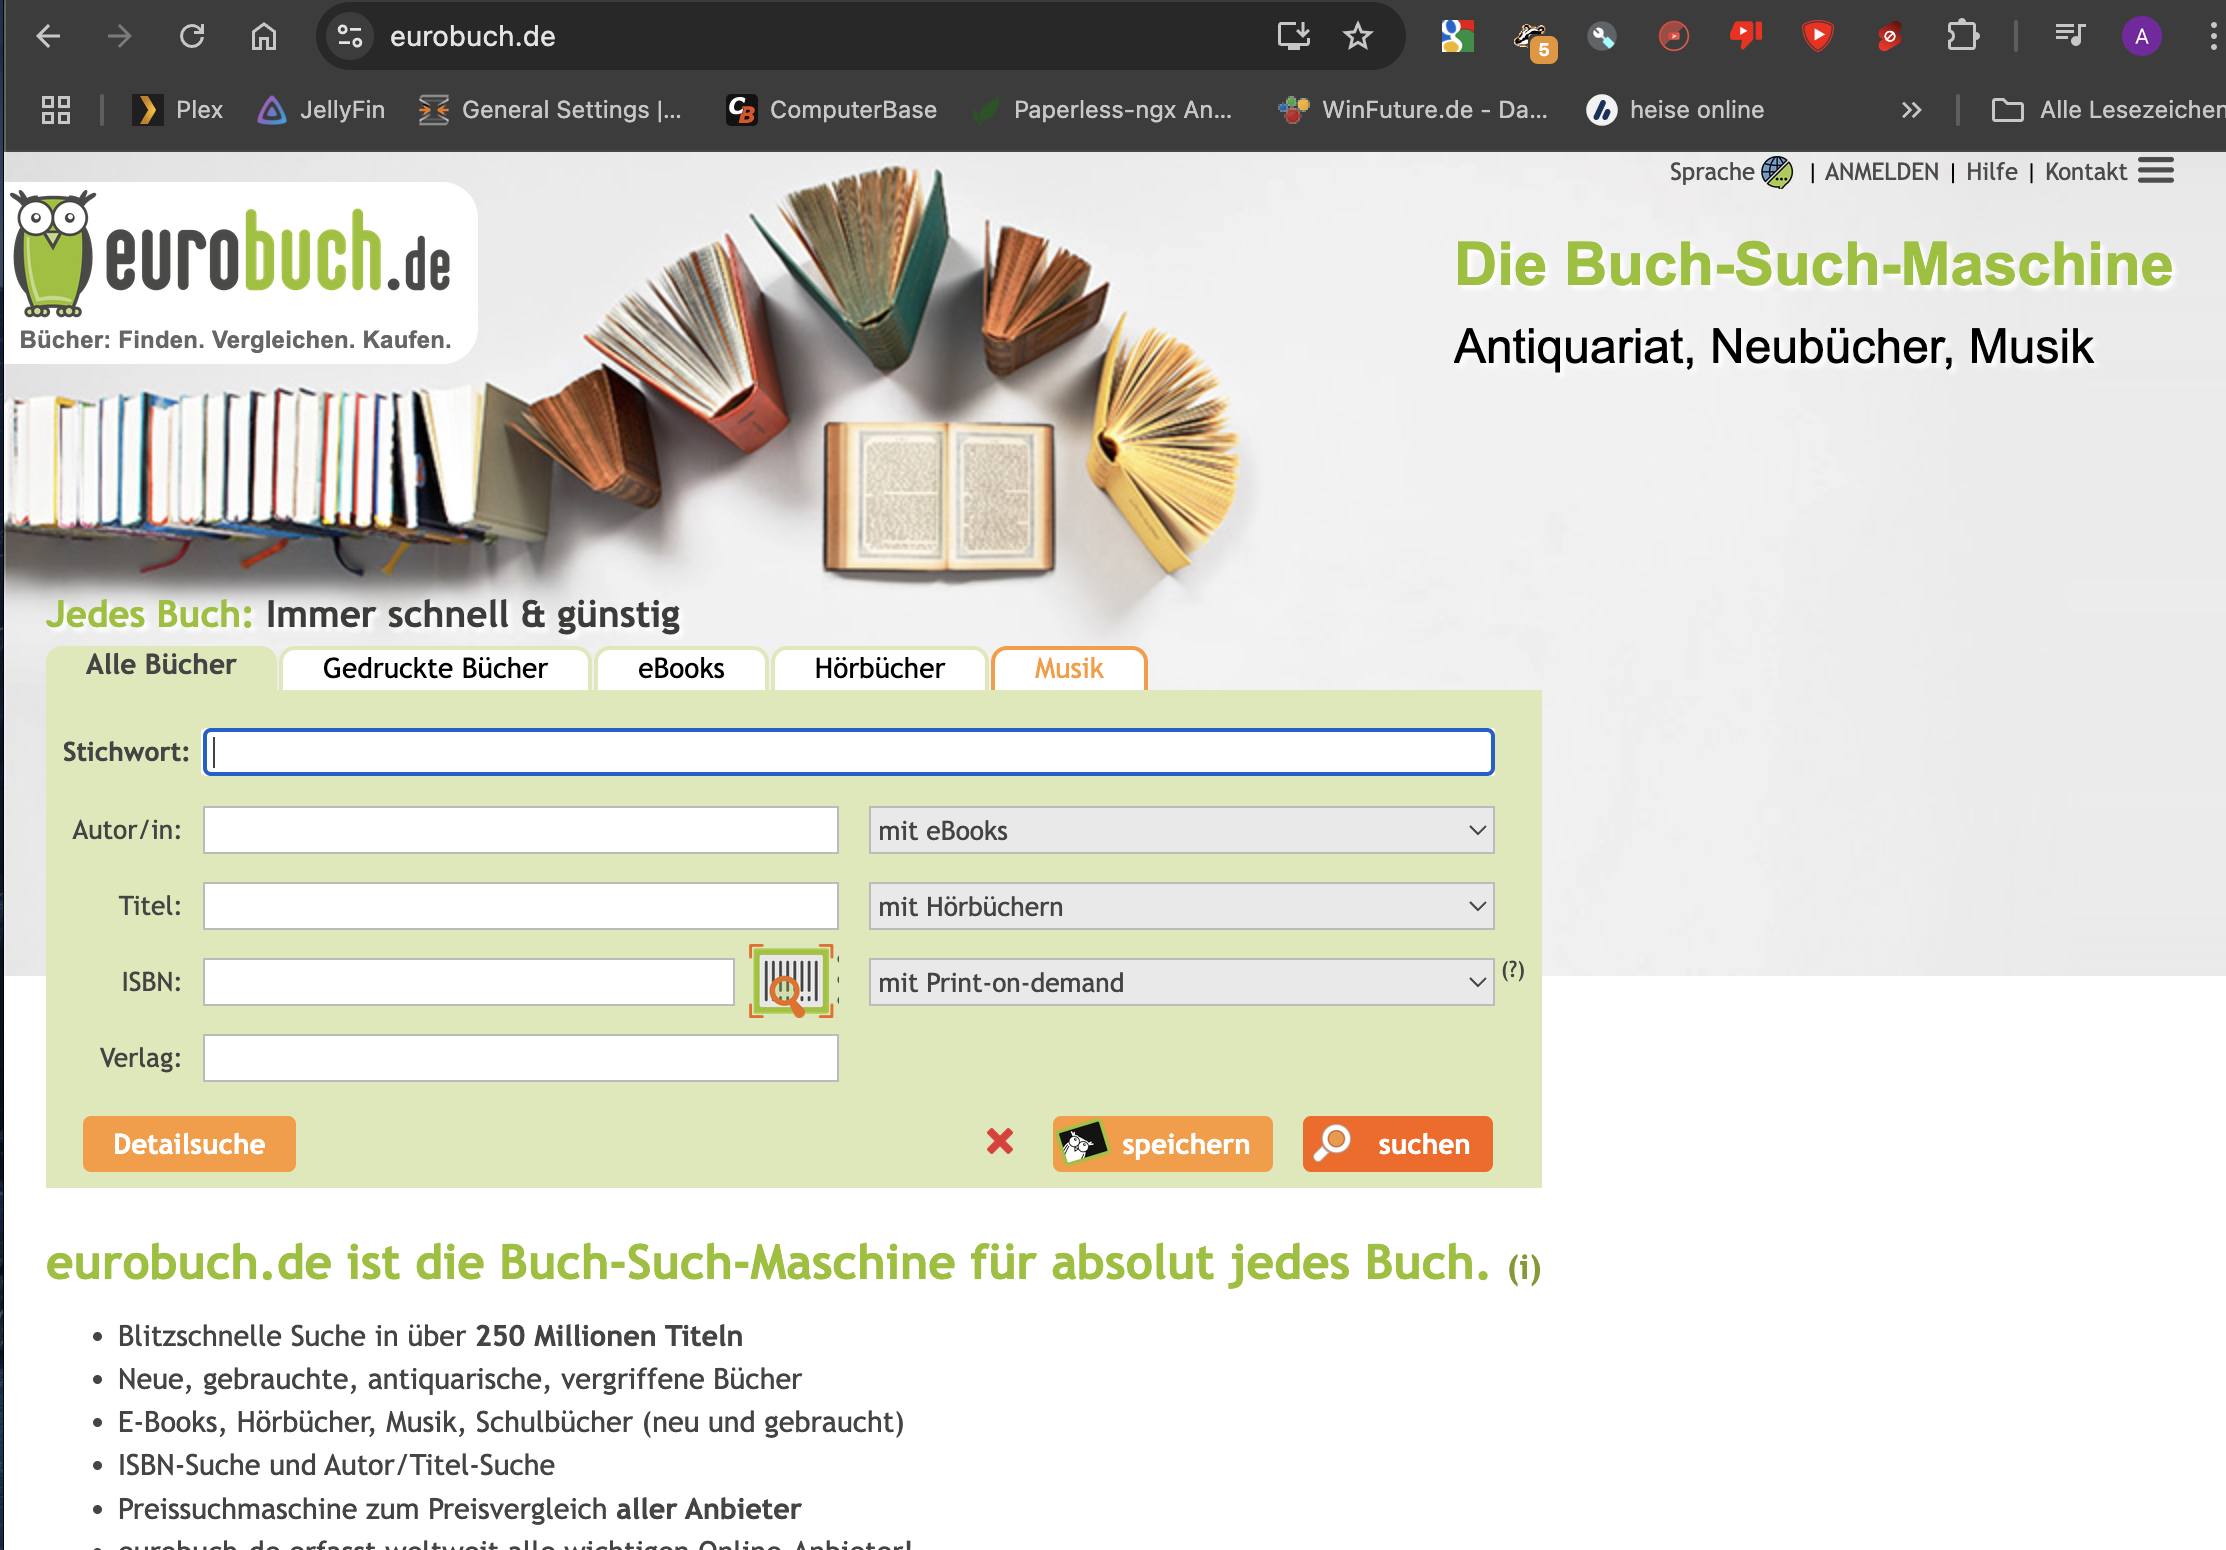Viewport: 2226px width, 1550px height.
Task: Open the Print-on-demand help (?) icon
Action: [x=1513, y=970]
